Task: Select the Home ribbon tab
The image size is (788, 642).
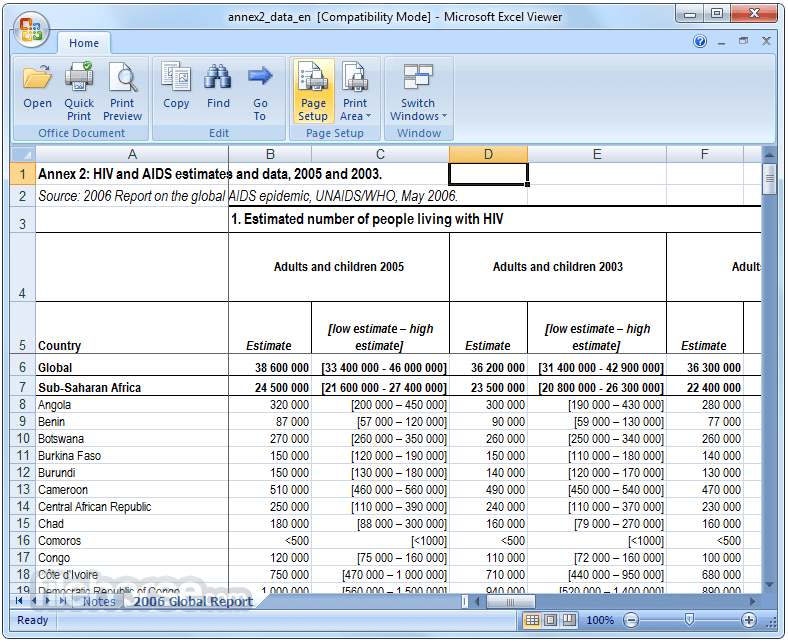Action: tap(84, 43)
